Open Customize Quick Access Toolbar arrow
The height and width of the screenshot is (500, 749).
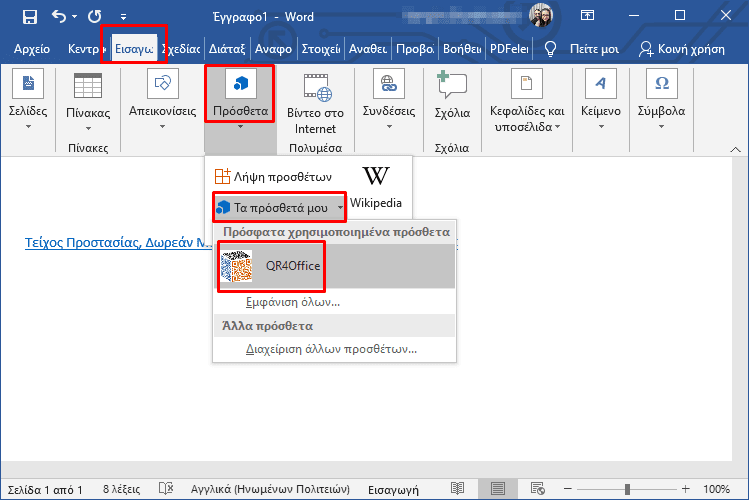point(123,17)
